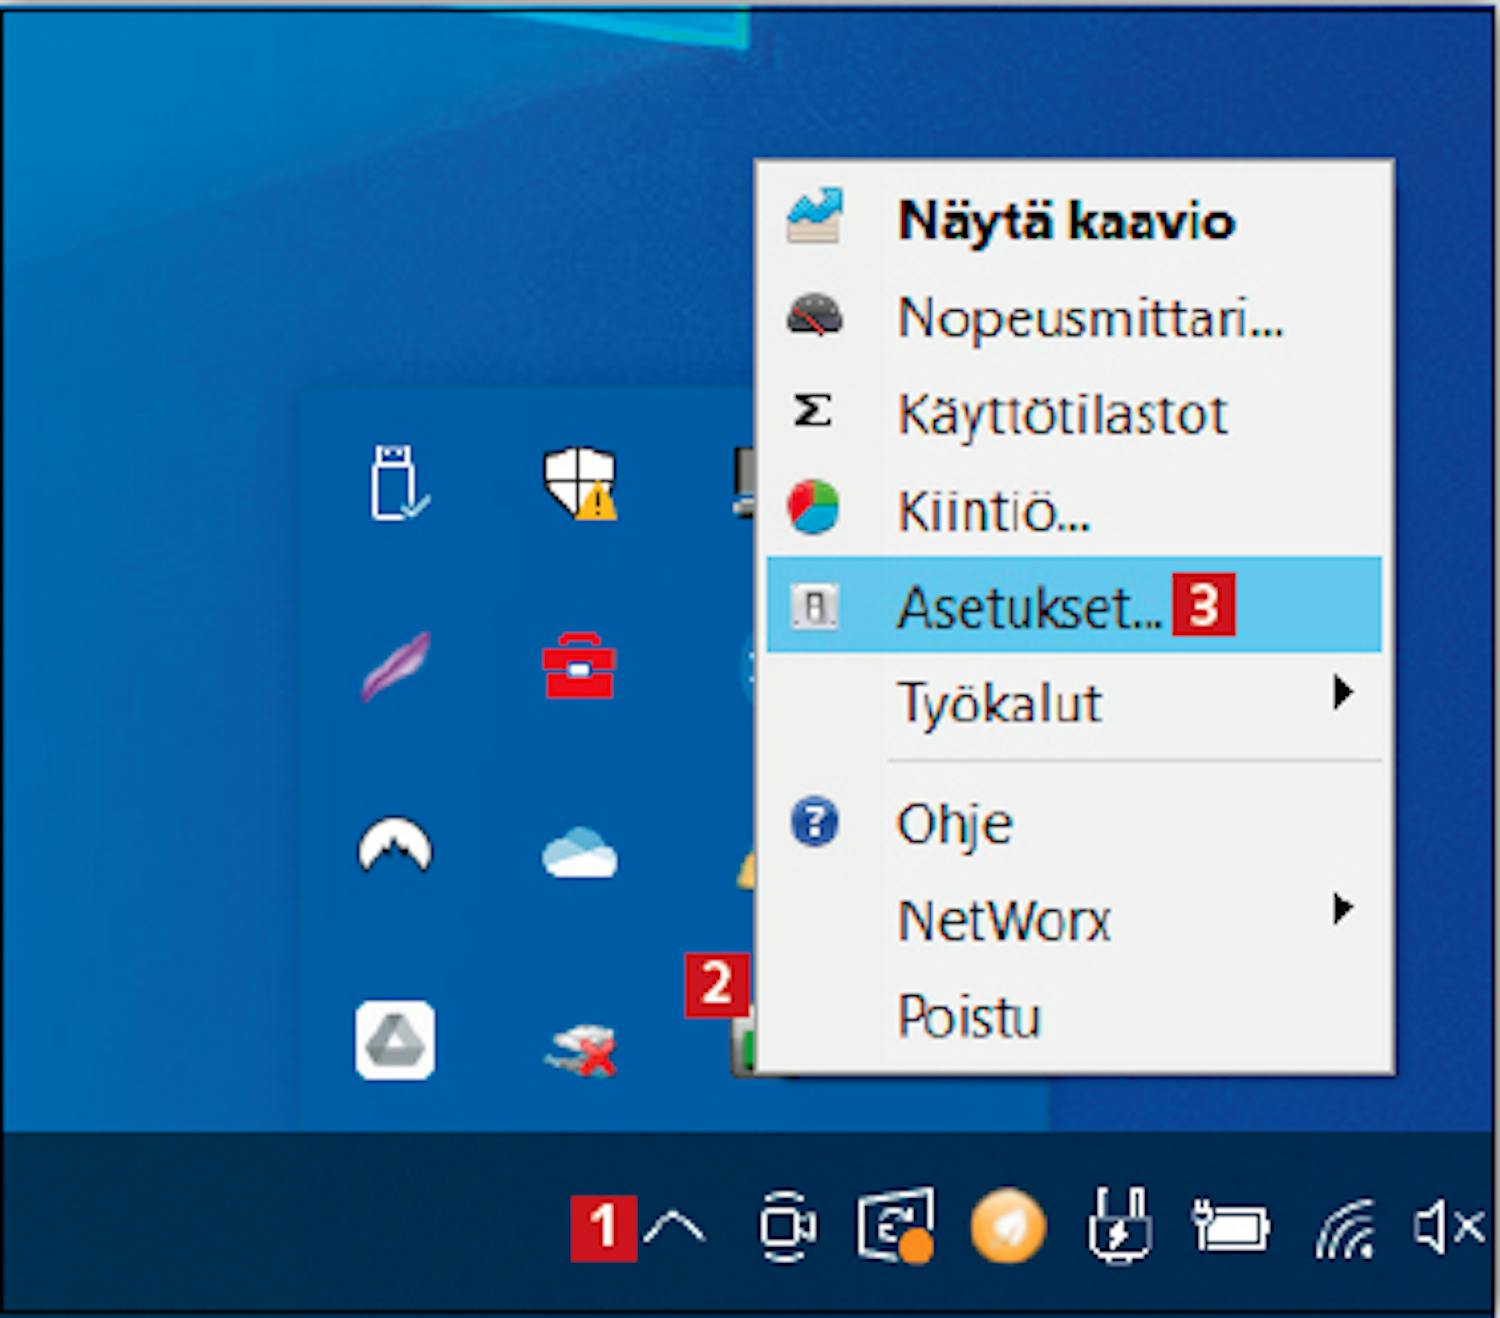Viewport: 1500px width, 1318px height.
Task: Open the Google Drive tray icon
Action: pyautogui.click(x=395, y=1040)
